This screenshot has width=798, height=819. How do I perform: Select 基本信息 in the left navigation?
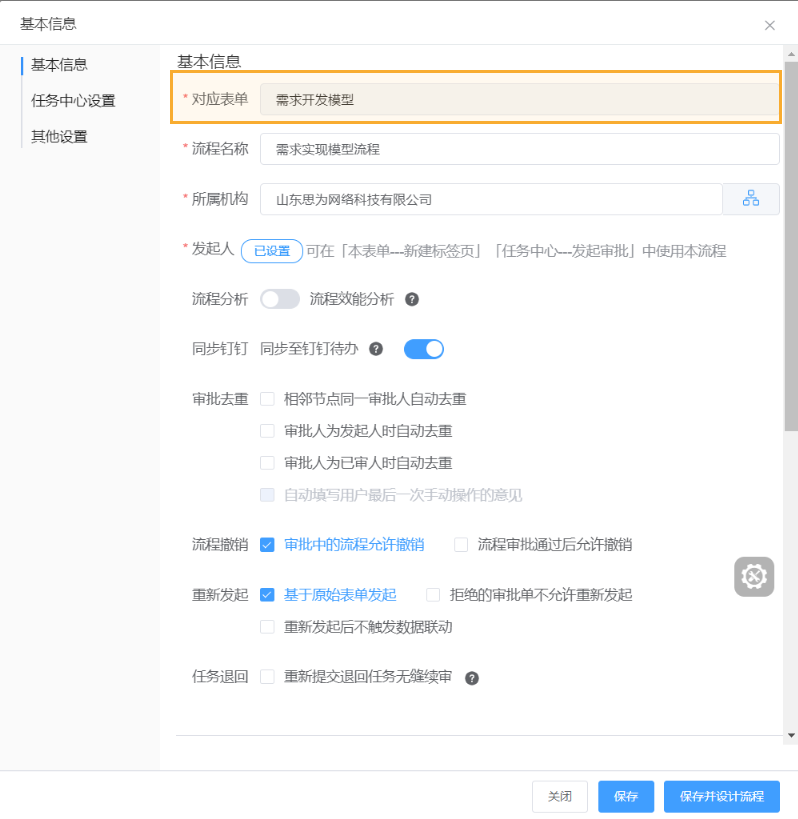coord(59,65)
